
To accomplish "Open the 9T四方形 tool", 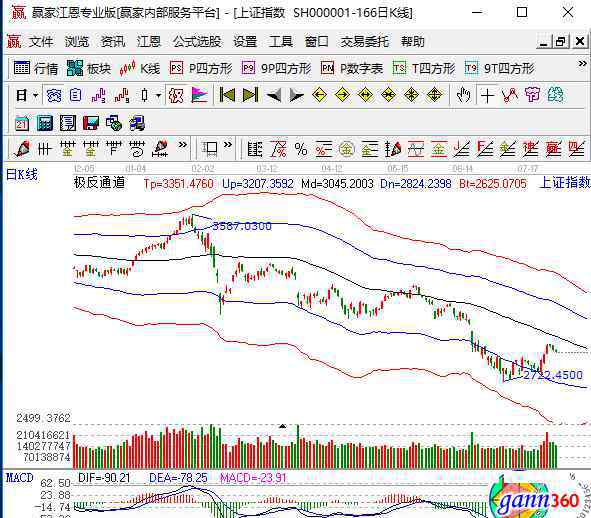I will point(500,69).
